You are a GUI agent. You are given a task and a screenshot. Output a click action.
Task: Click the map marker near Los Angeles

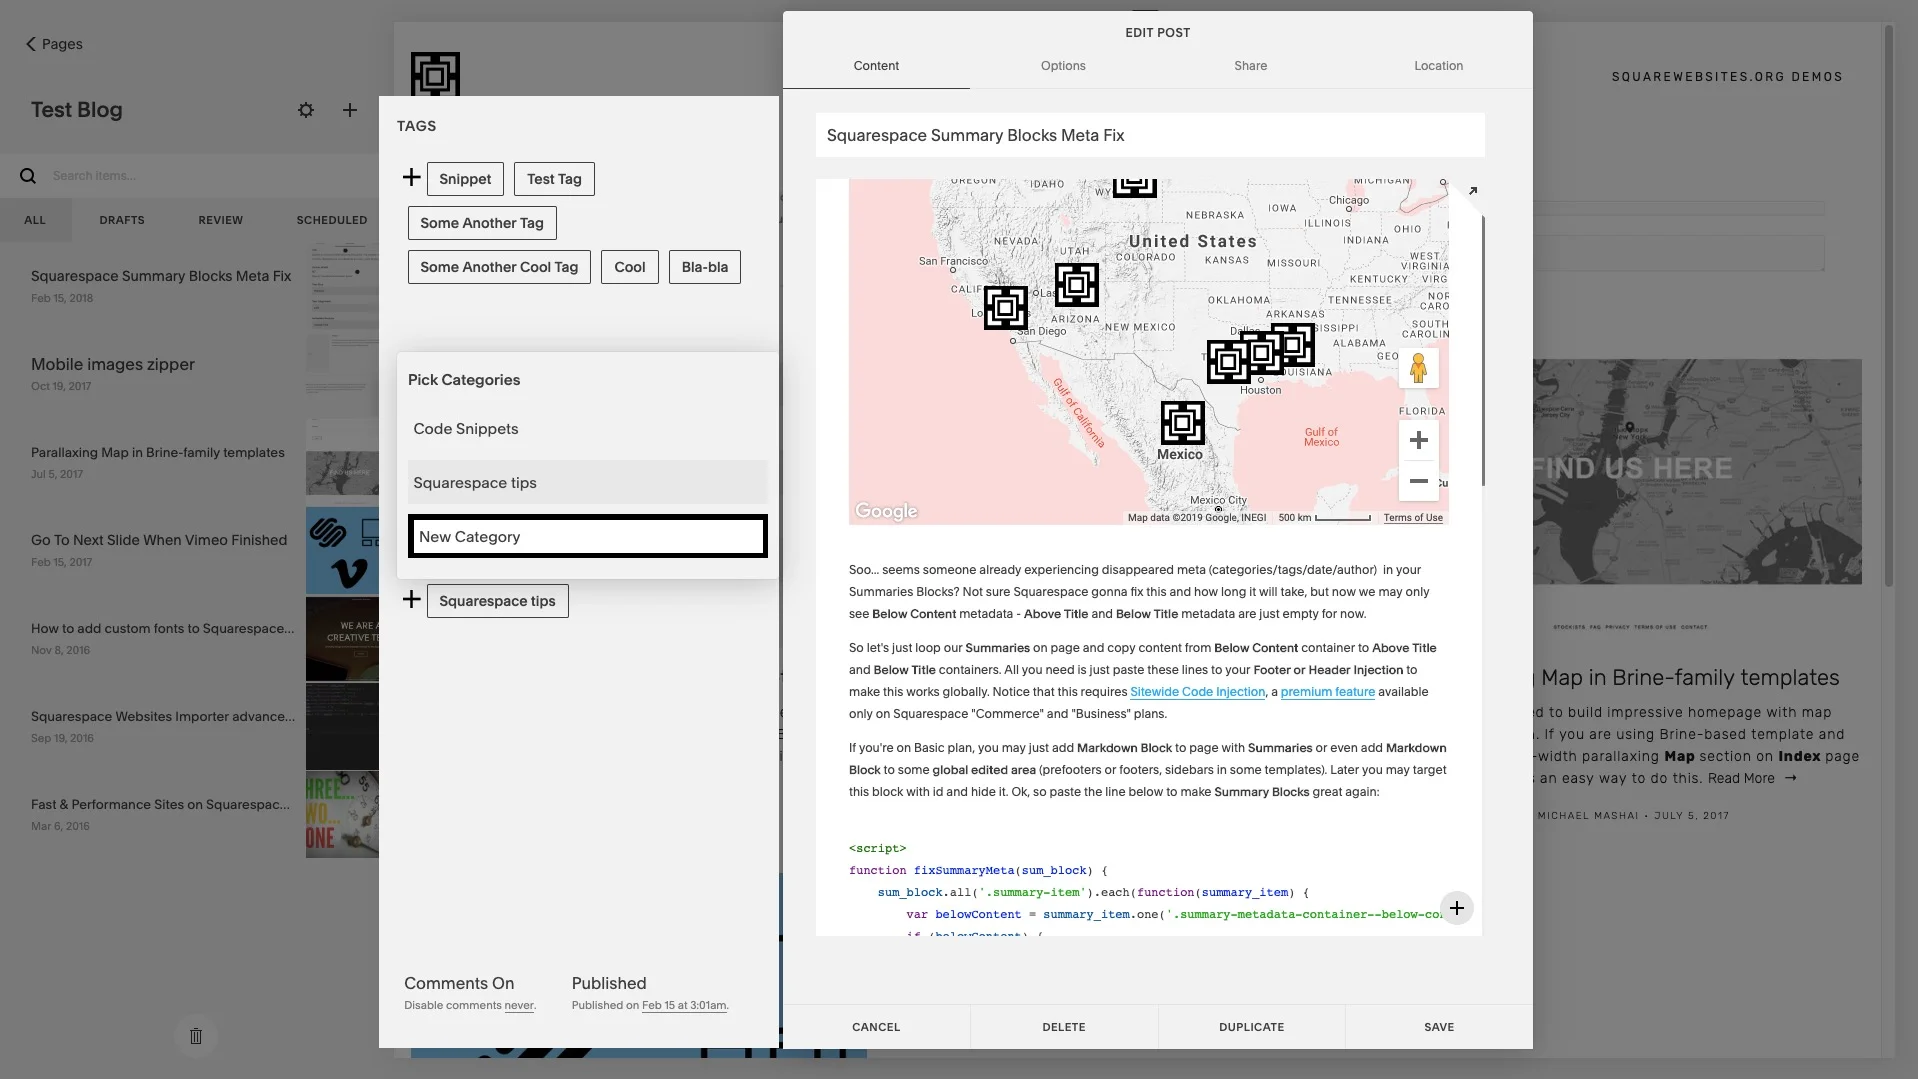[x=1005, y=308]
